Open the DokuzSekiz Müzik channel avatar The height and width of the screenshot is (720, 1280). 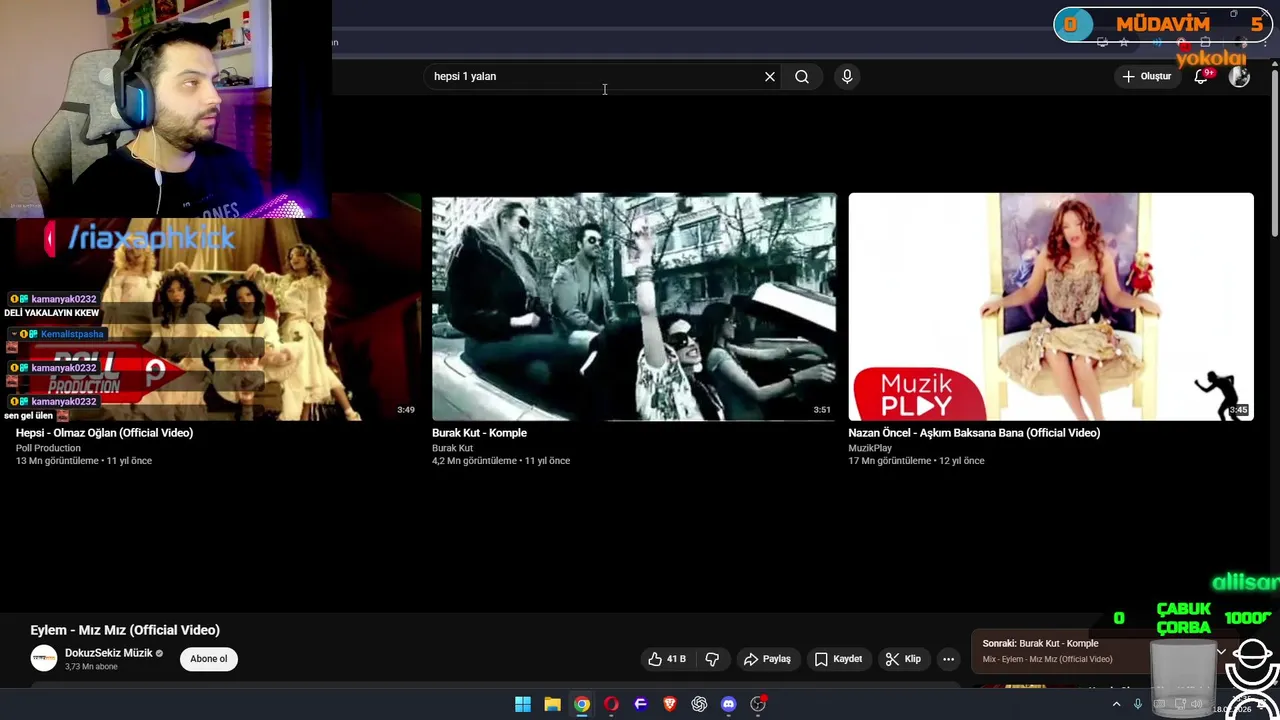coord(44,658)
